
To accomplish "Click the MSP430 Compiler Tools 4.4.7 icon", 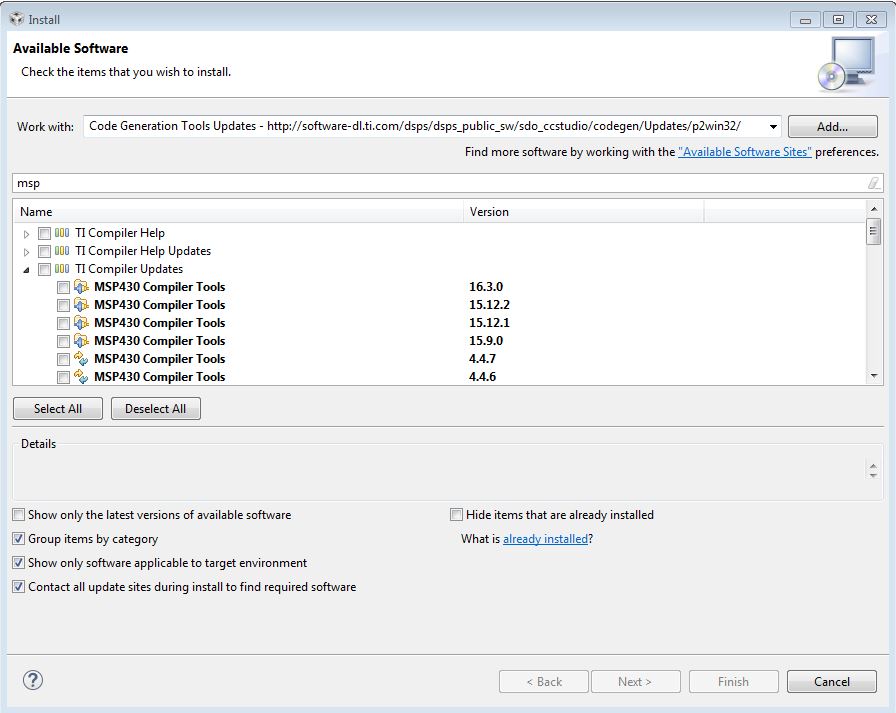I will tap(82, 359).
